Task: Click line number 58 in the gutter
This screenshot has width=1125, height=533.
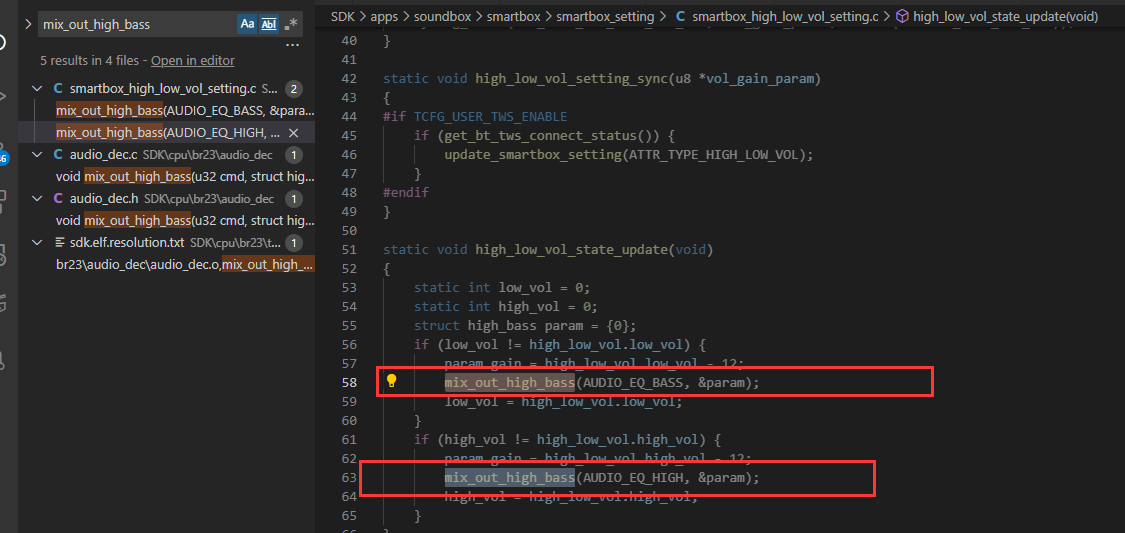Action: 349,382
